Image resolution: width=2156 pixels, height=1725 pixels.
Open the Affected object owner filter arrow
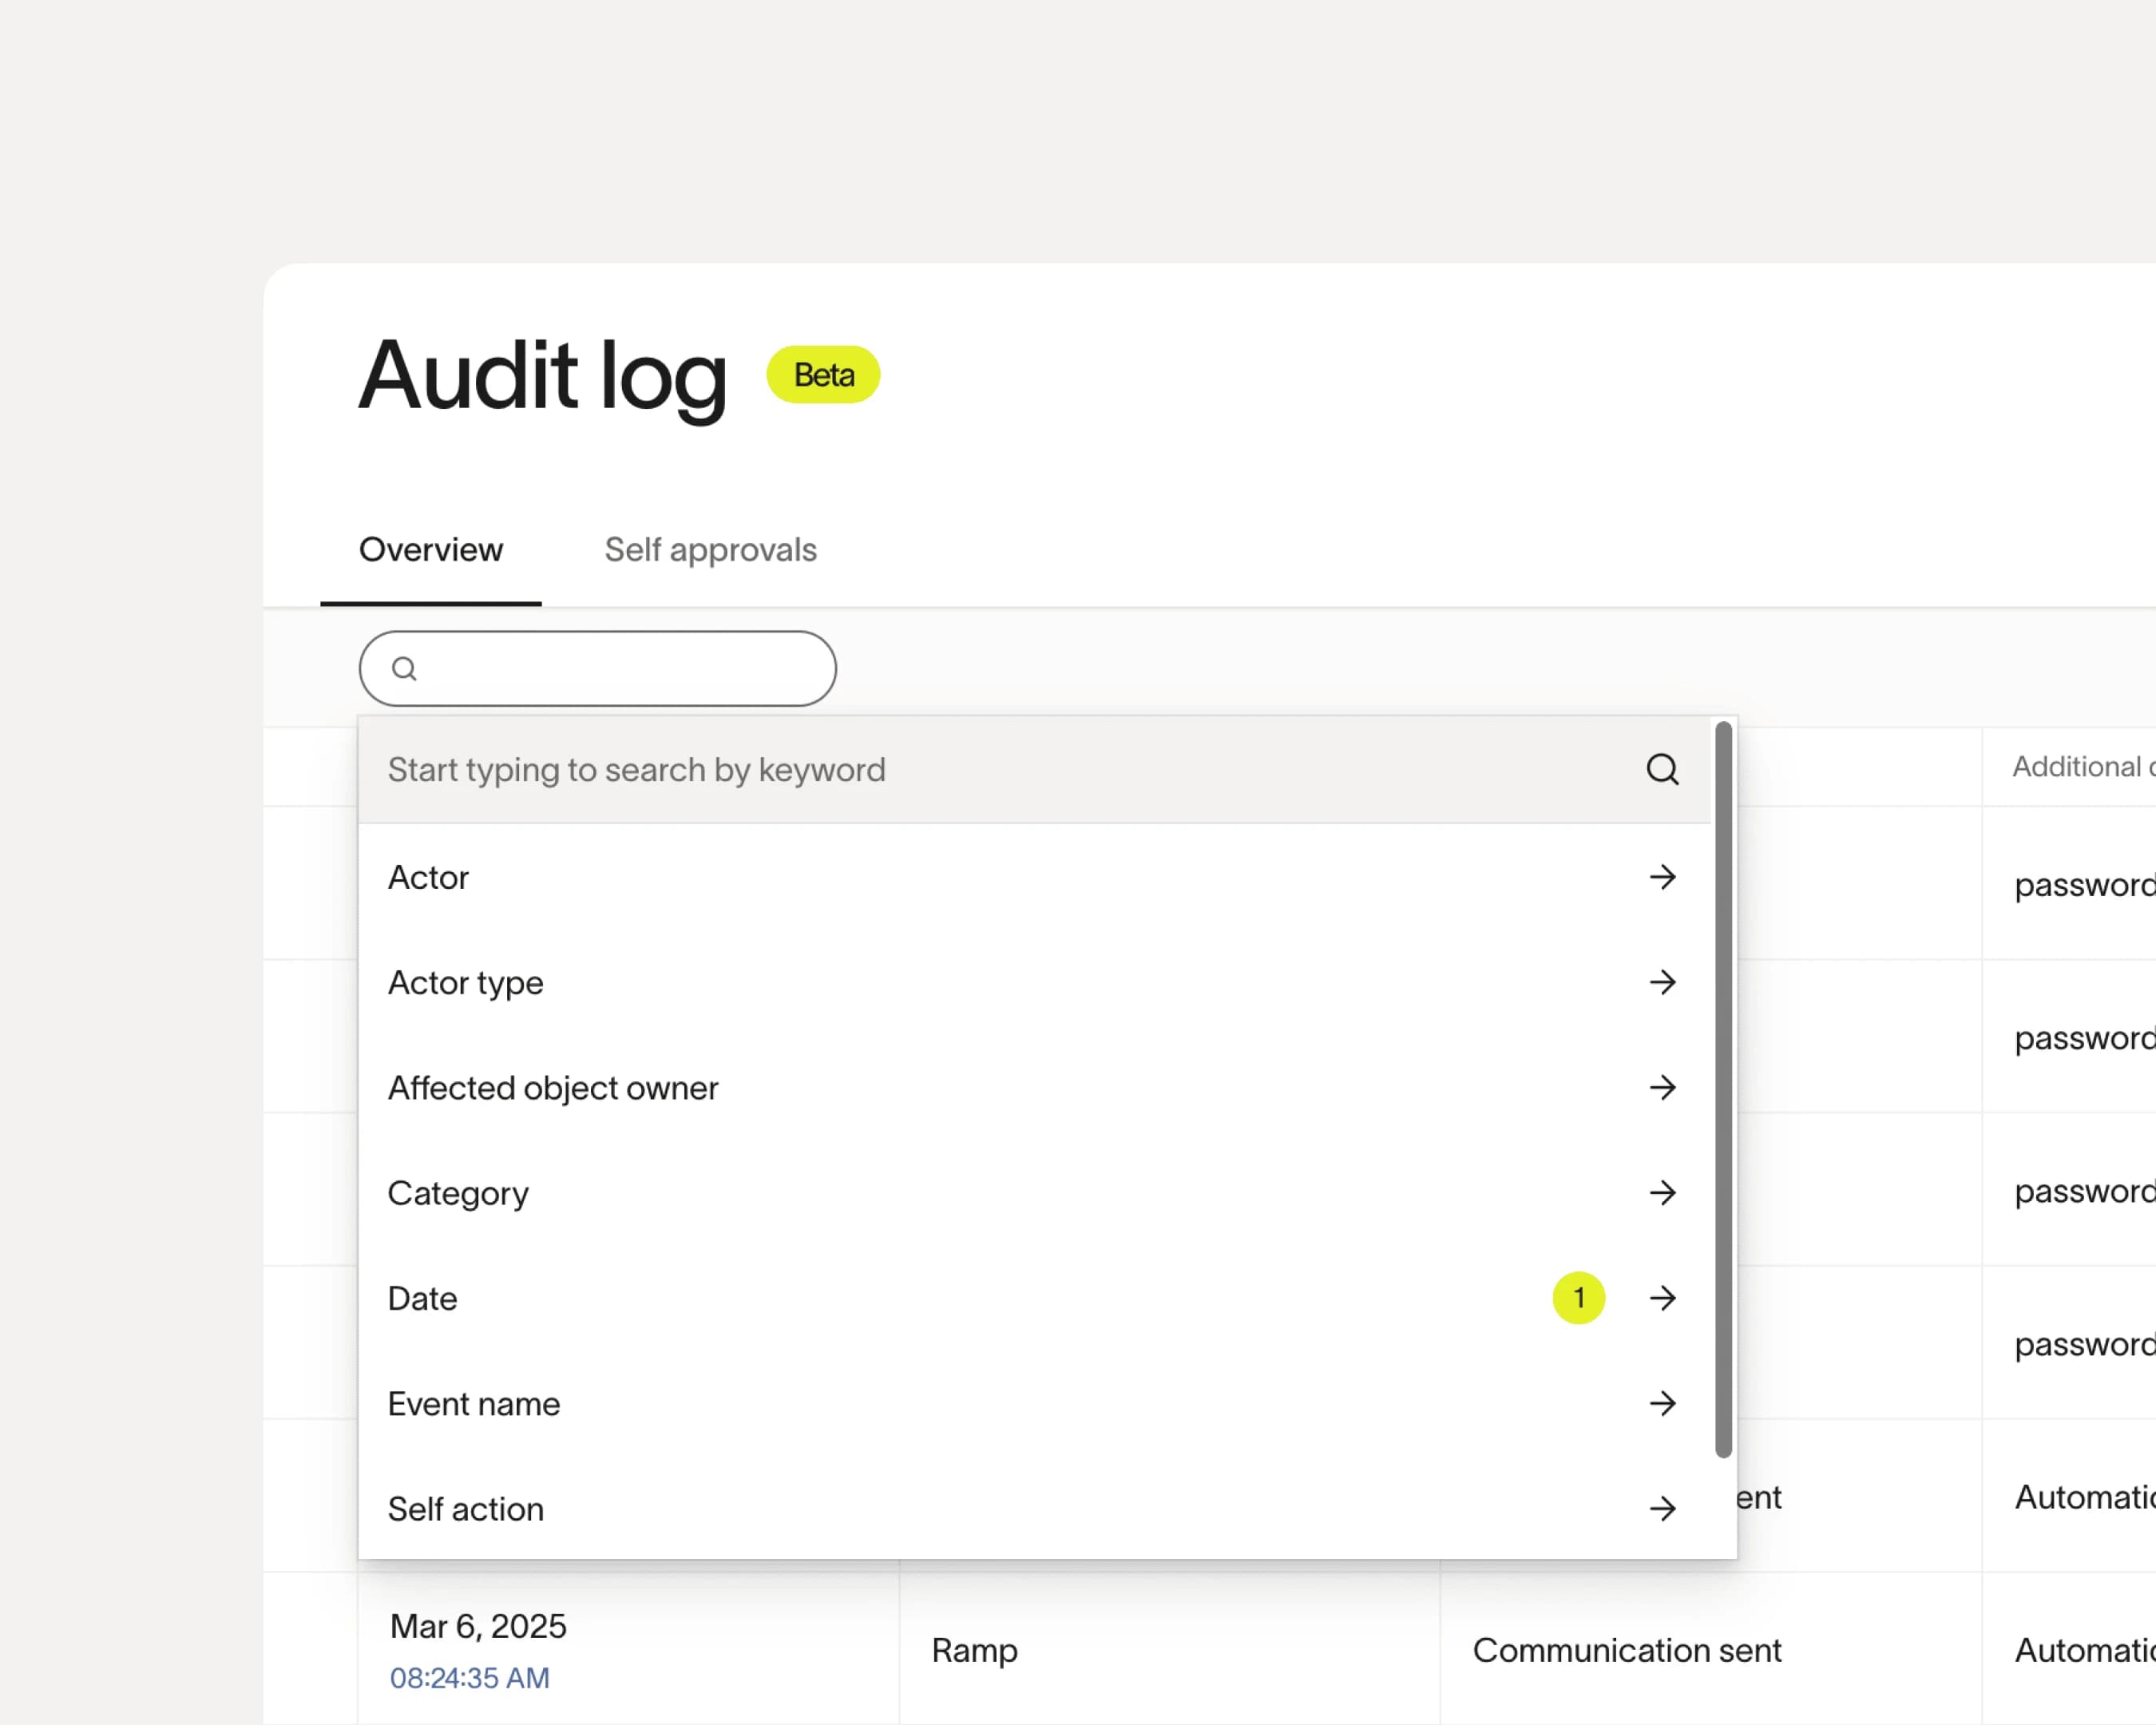1663,1088
